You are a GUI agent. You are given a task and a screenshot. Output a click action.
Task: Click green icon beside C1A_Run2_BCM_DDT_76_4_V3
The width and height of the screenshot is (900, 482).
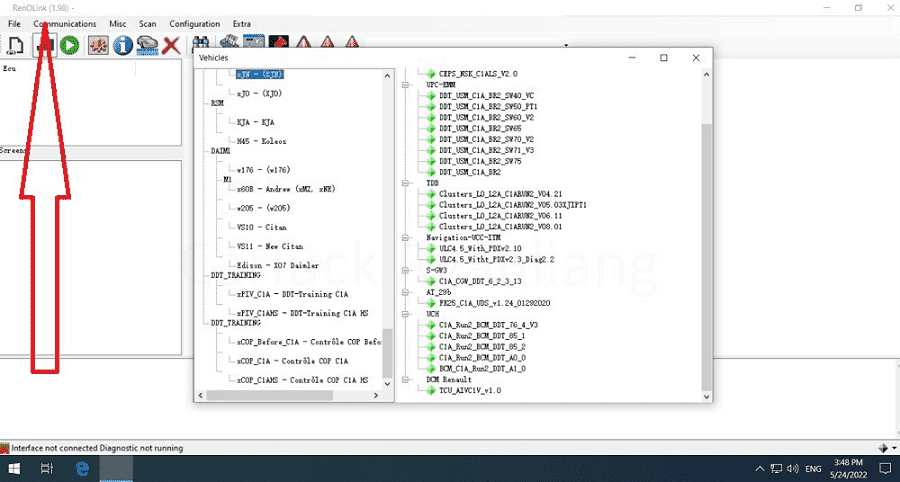point(430,325)
